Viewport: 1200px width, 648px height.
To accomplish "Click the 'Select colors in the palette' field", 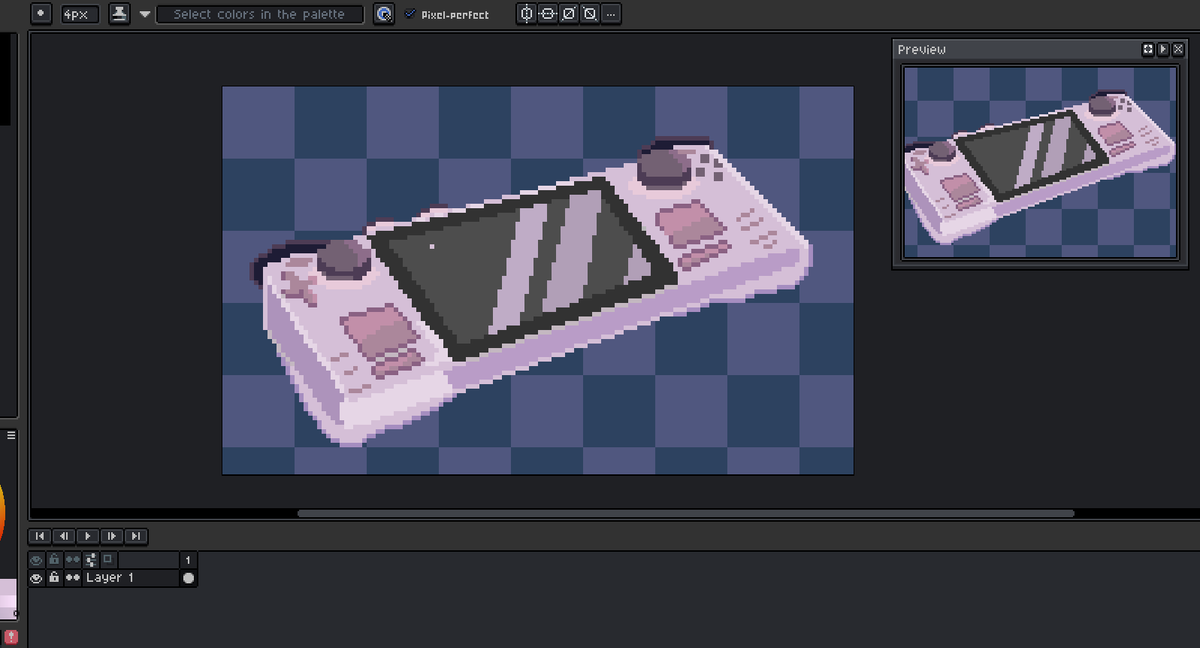I will tap(259, 14).
